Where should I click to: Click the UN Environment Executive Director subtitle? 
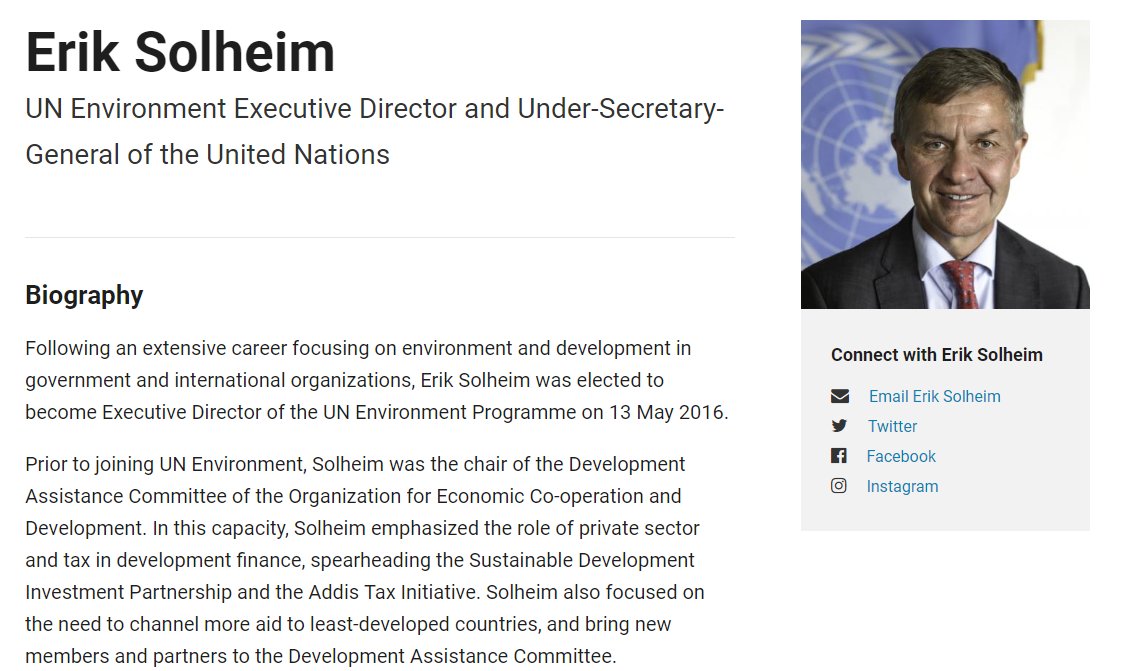pos(374,131)
